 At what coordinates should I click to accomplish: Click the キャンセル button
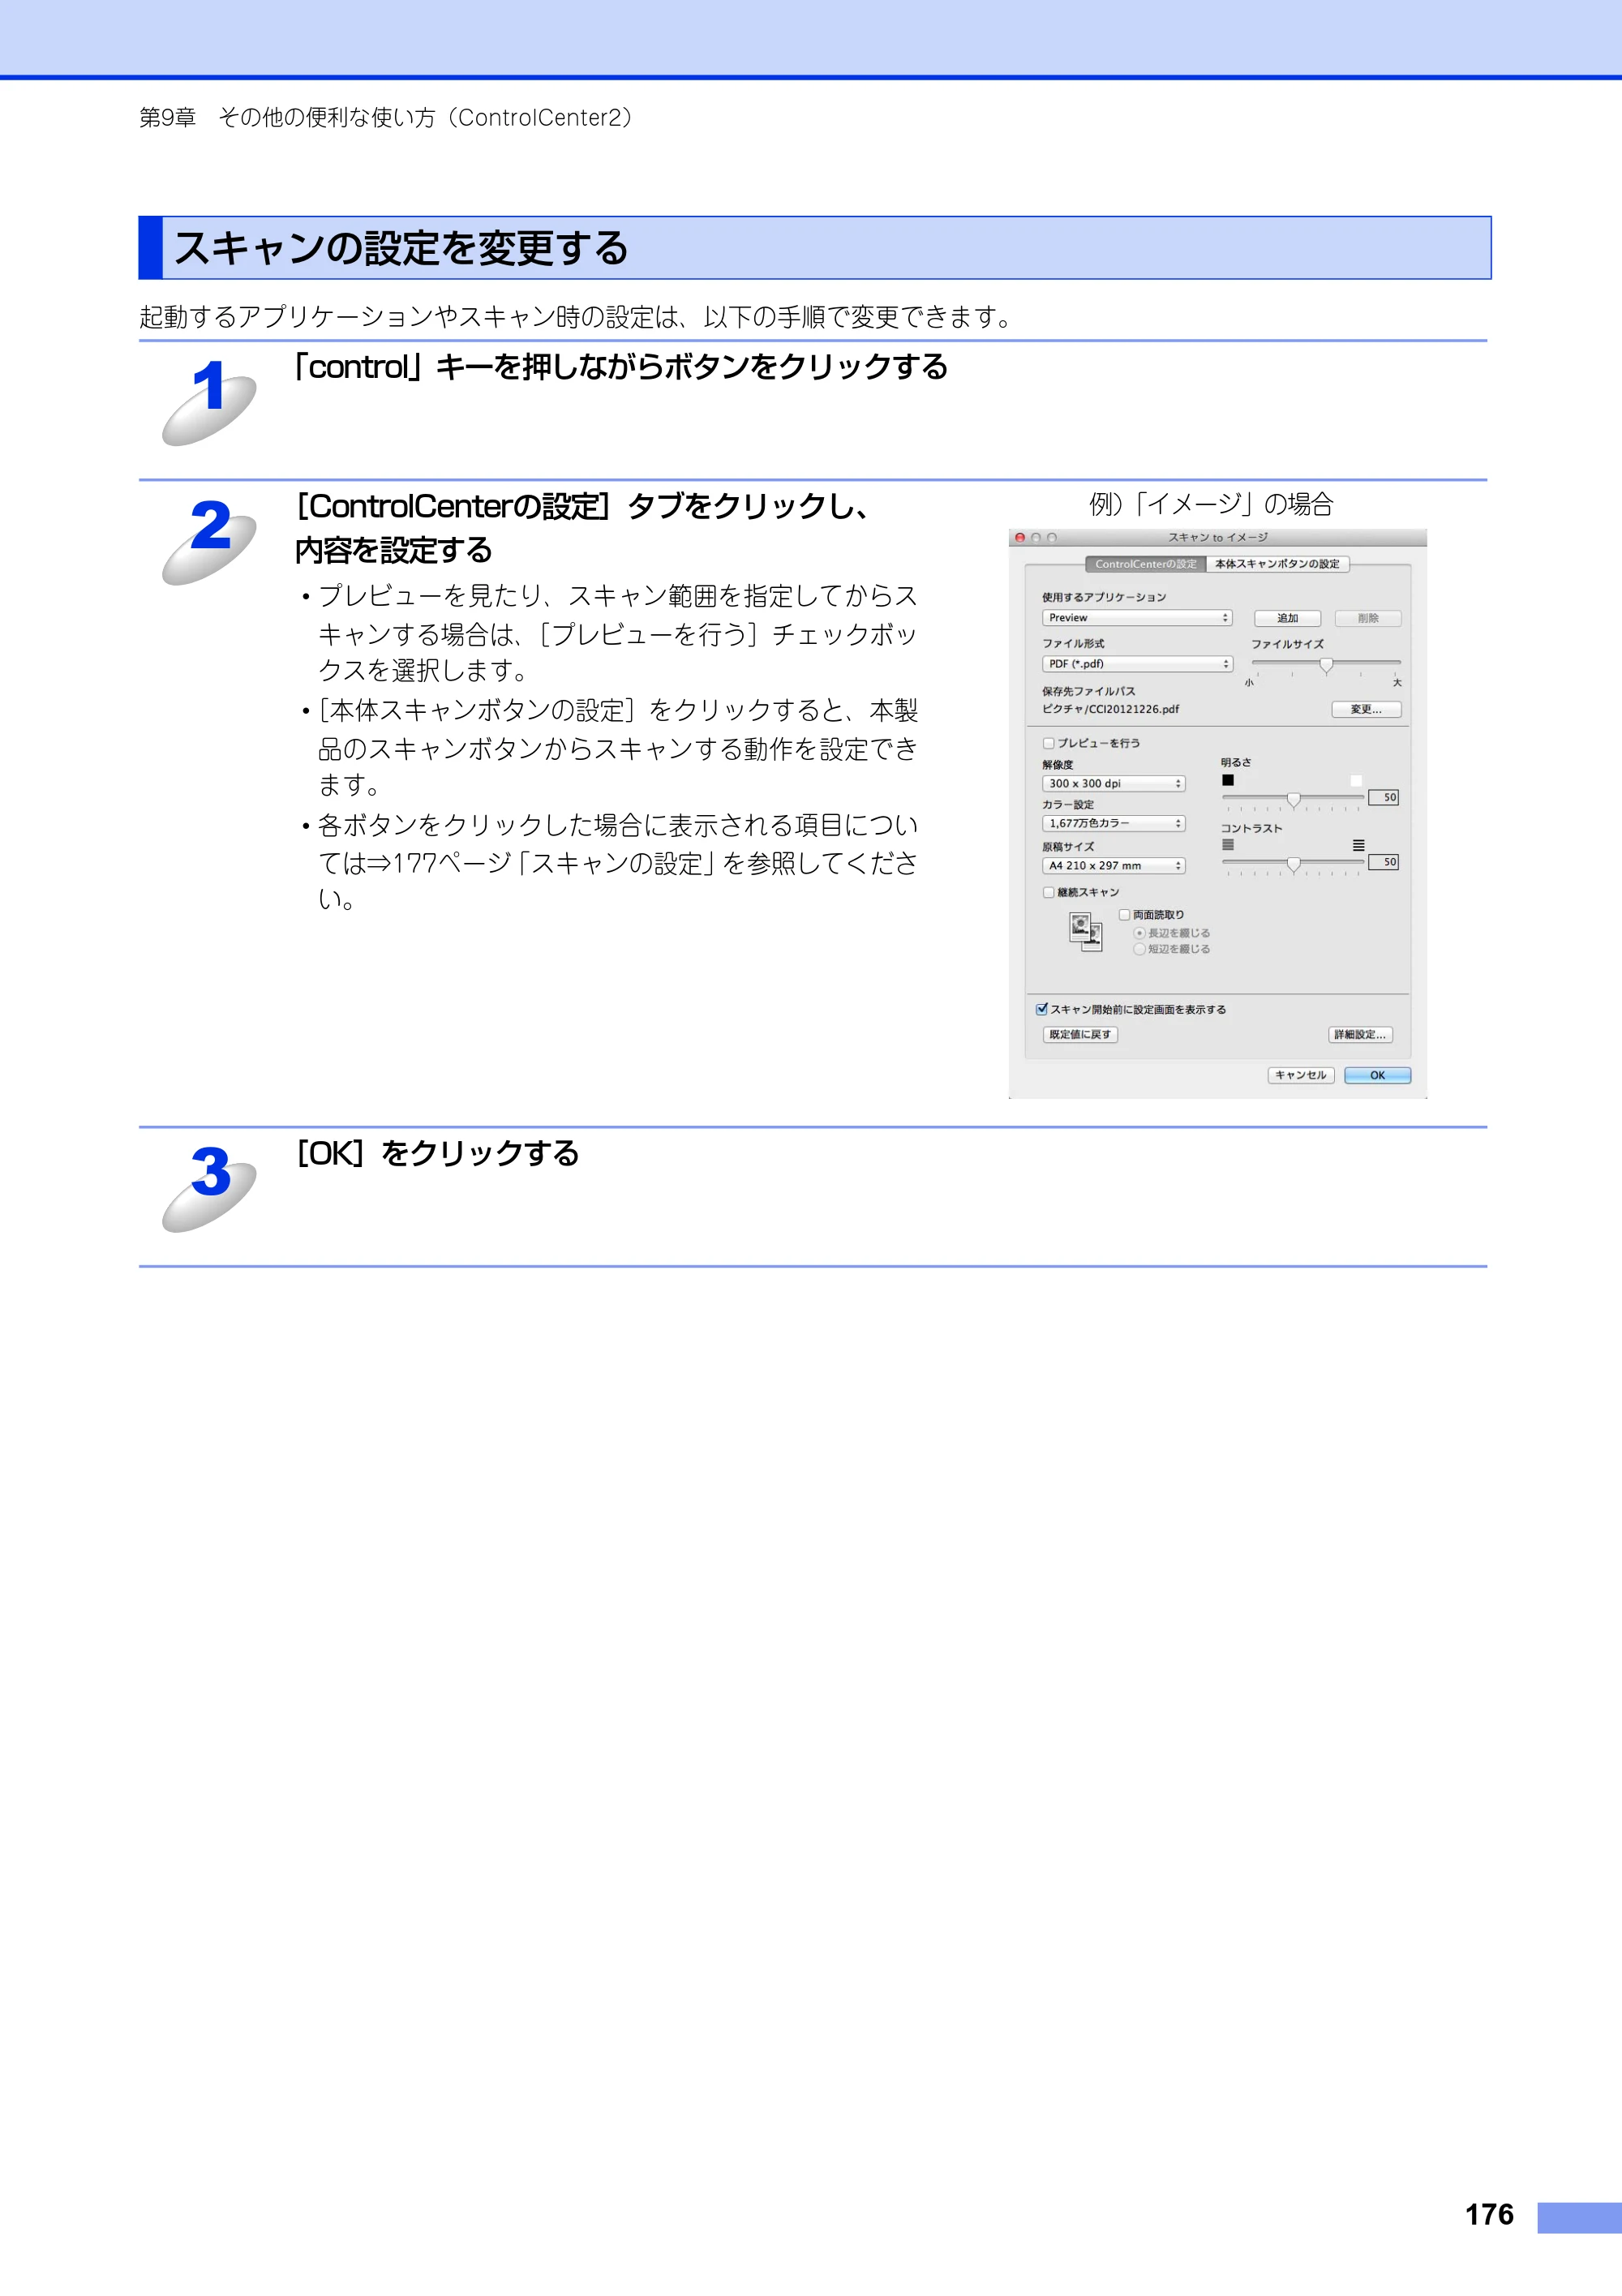[x=1301, y=1075]
